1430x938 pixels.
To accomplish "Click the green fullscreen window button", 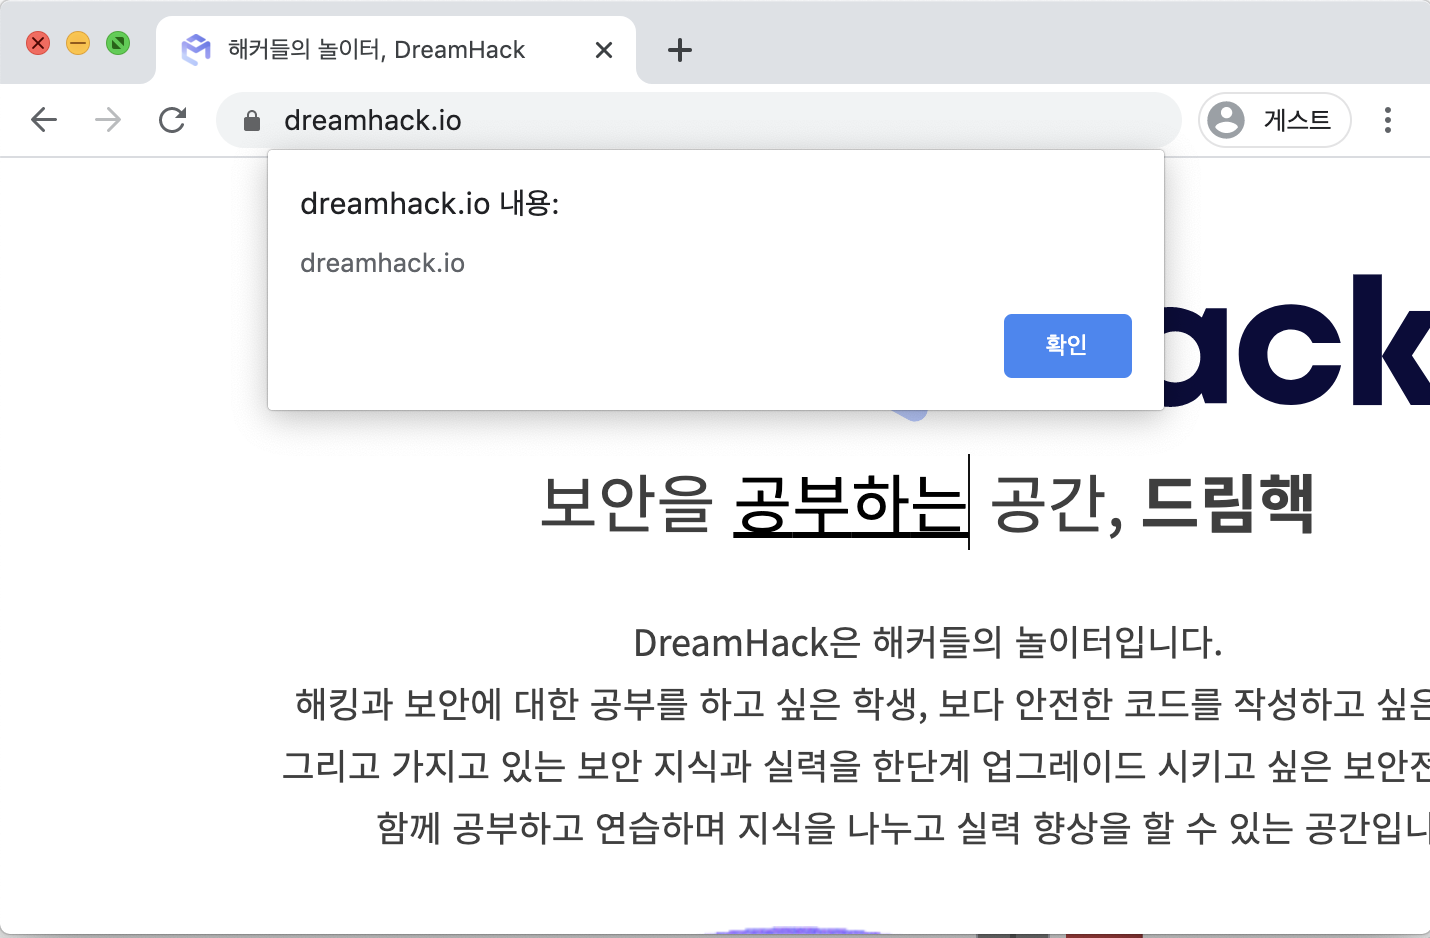I will click(118, 43).
